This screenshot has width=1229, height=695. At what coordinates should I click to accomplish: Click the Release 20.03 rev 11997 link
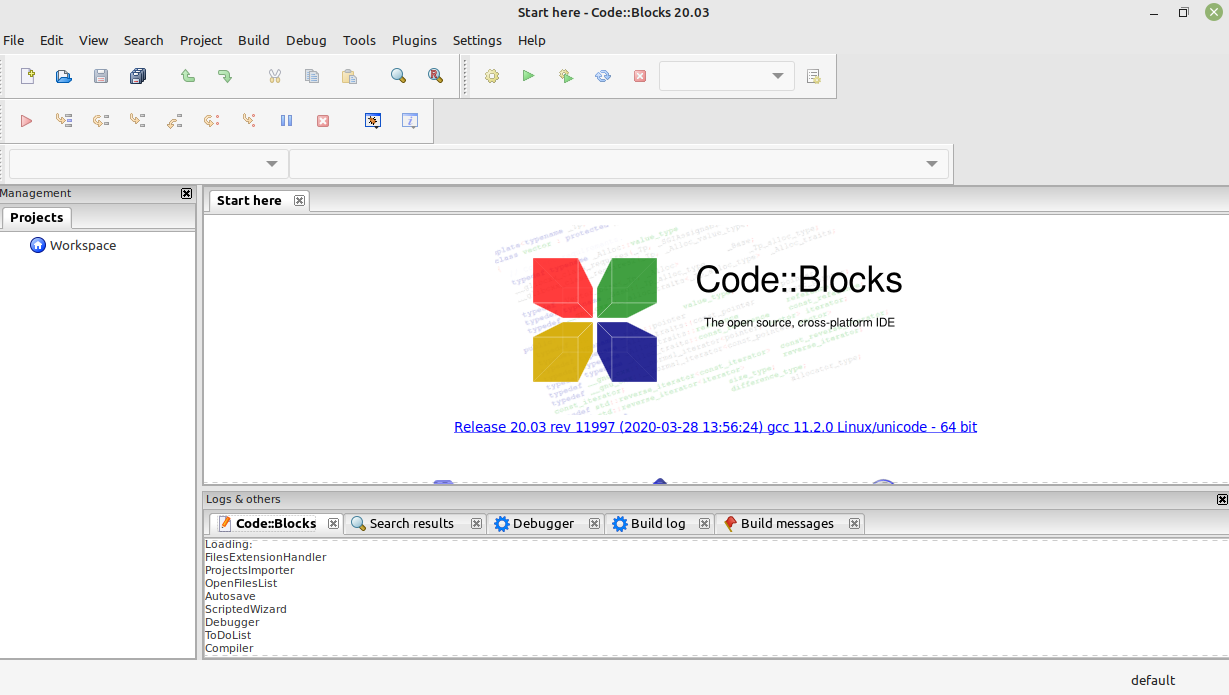point(715,427)
